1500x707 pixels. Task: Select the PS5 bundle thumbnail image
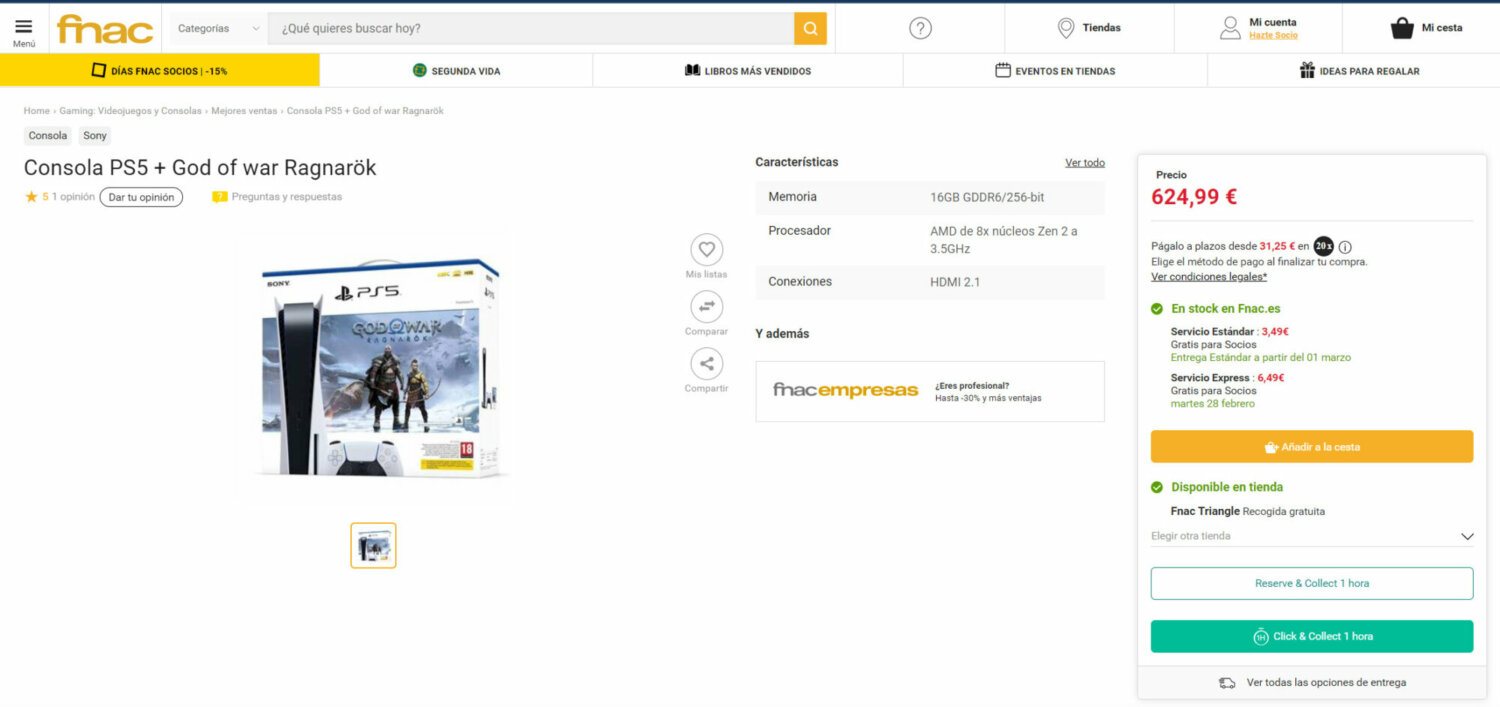coord(373,545)
